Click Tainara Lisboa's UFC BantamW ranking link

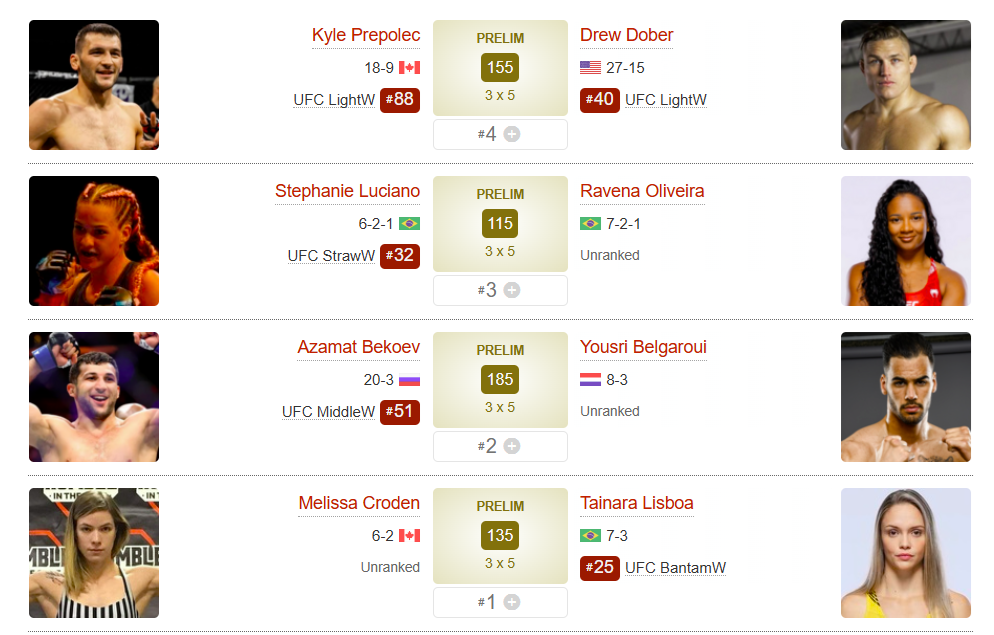676,568
